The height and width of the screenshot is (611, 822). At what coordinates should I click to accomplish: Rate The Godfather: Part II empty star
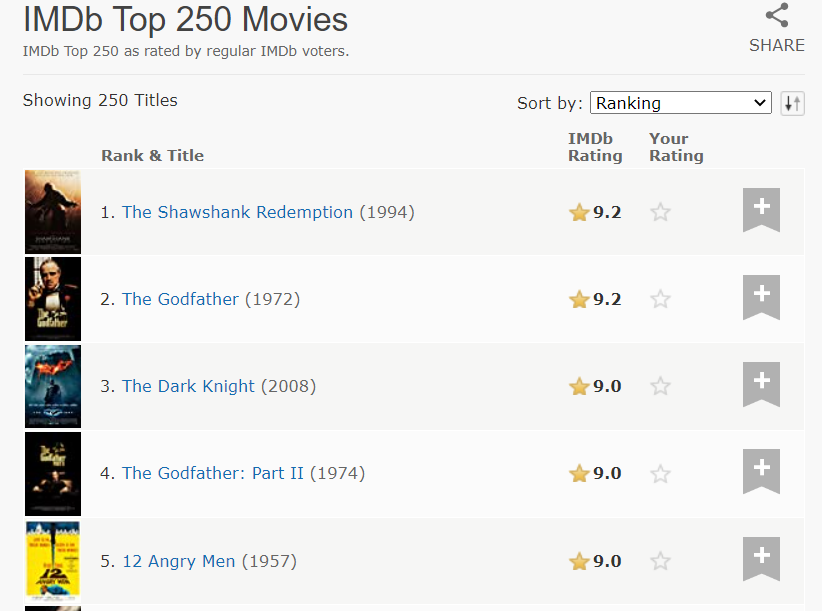(x=660, y=474)
